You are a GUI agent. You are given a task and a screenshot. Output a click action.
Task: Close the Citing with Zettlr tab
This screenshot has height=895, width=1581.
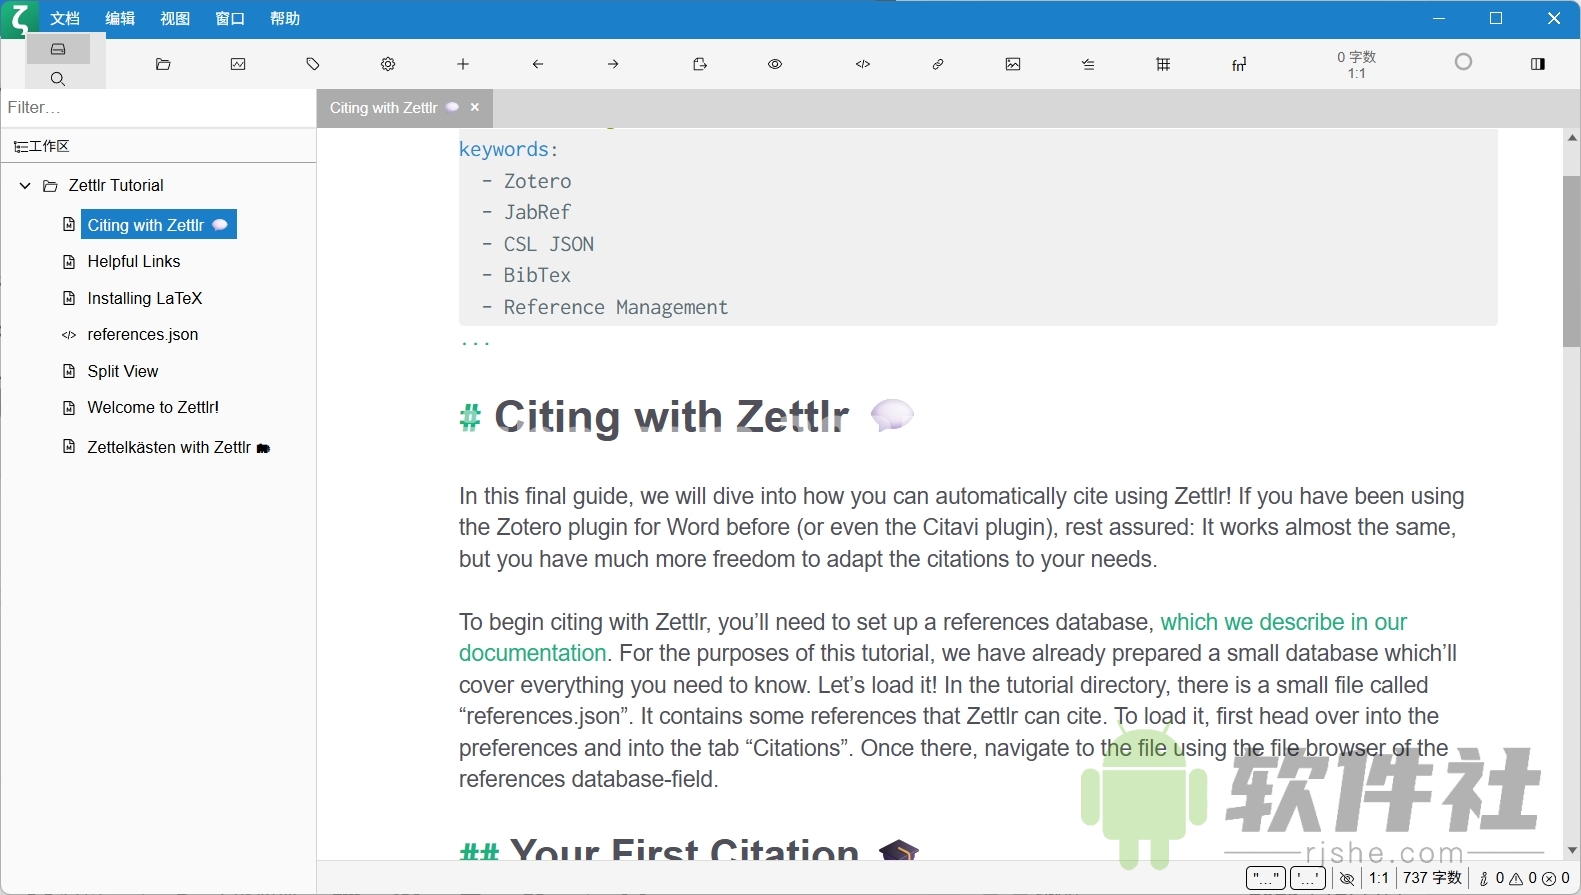[475, 107]
